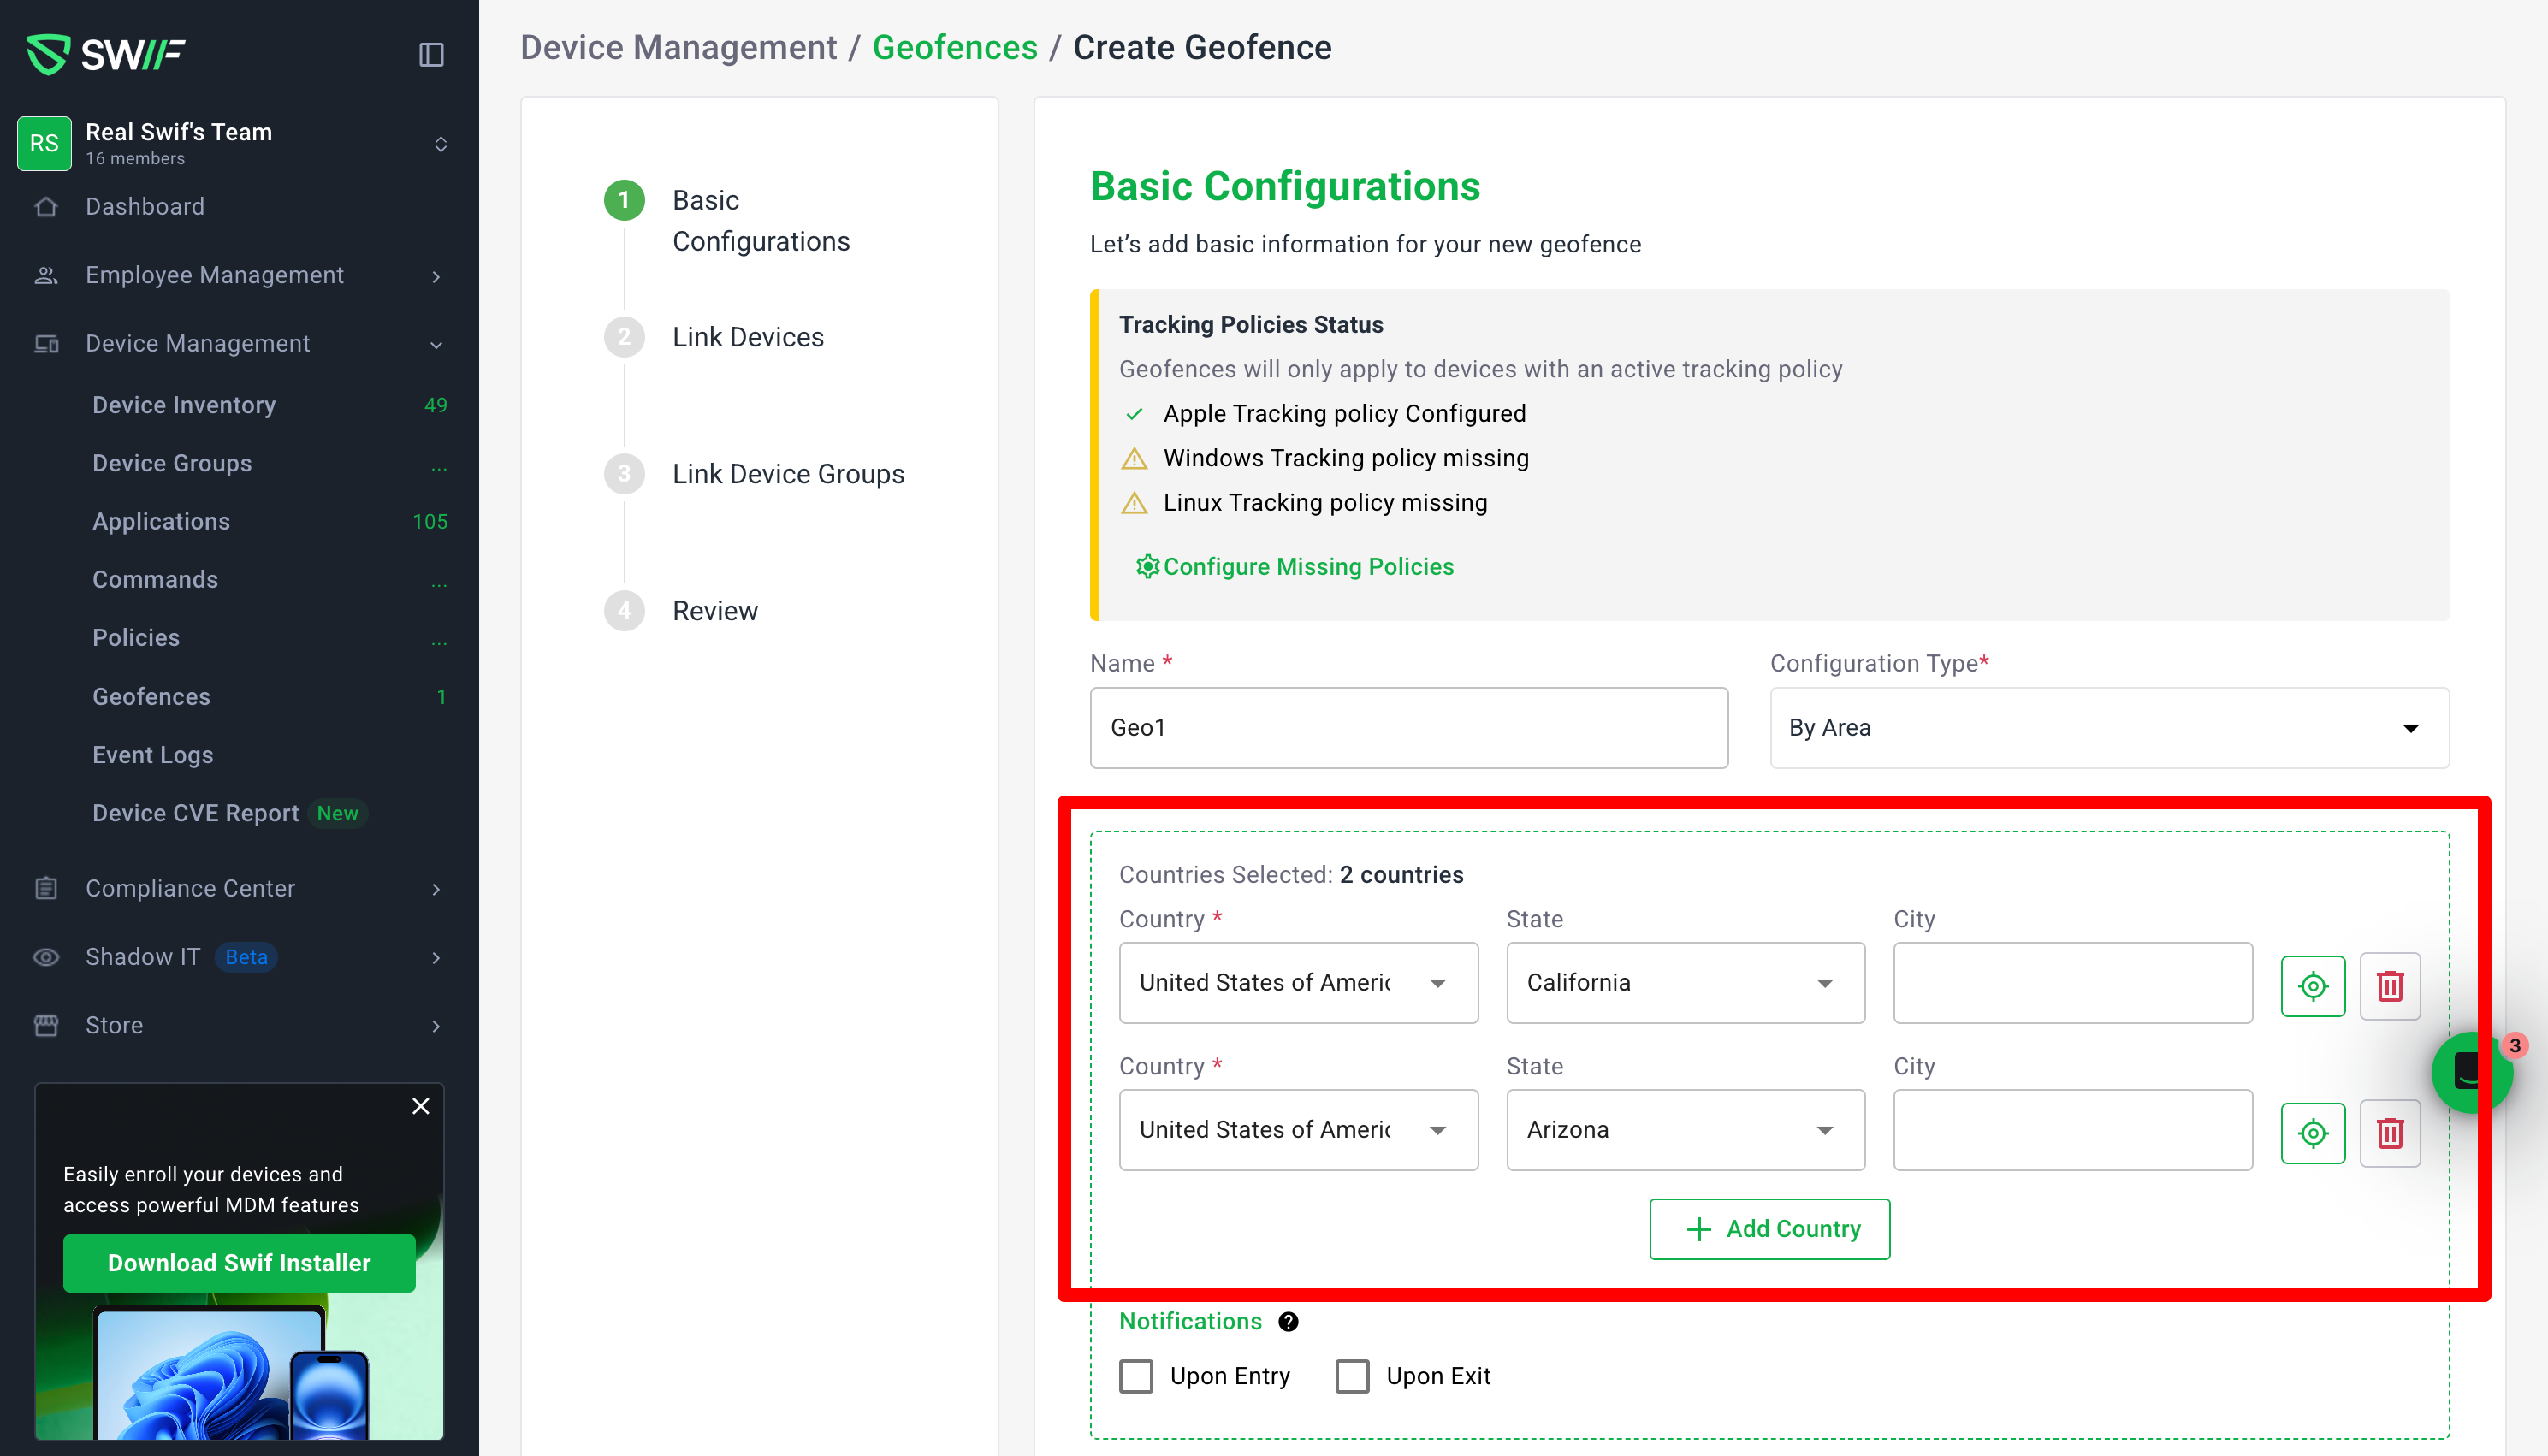The height and width of the screenshot is (1456, 2548).
Task: Click the Name input field
Action: click(x=1408, y=727)
